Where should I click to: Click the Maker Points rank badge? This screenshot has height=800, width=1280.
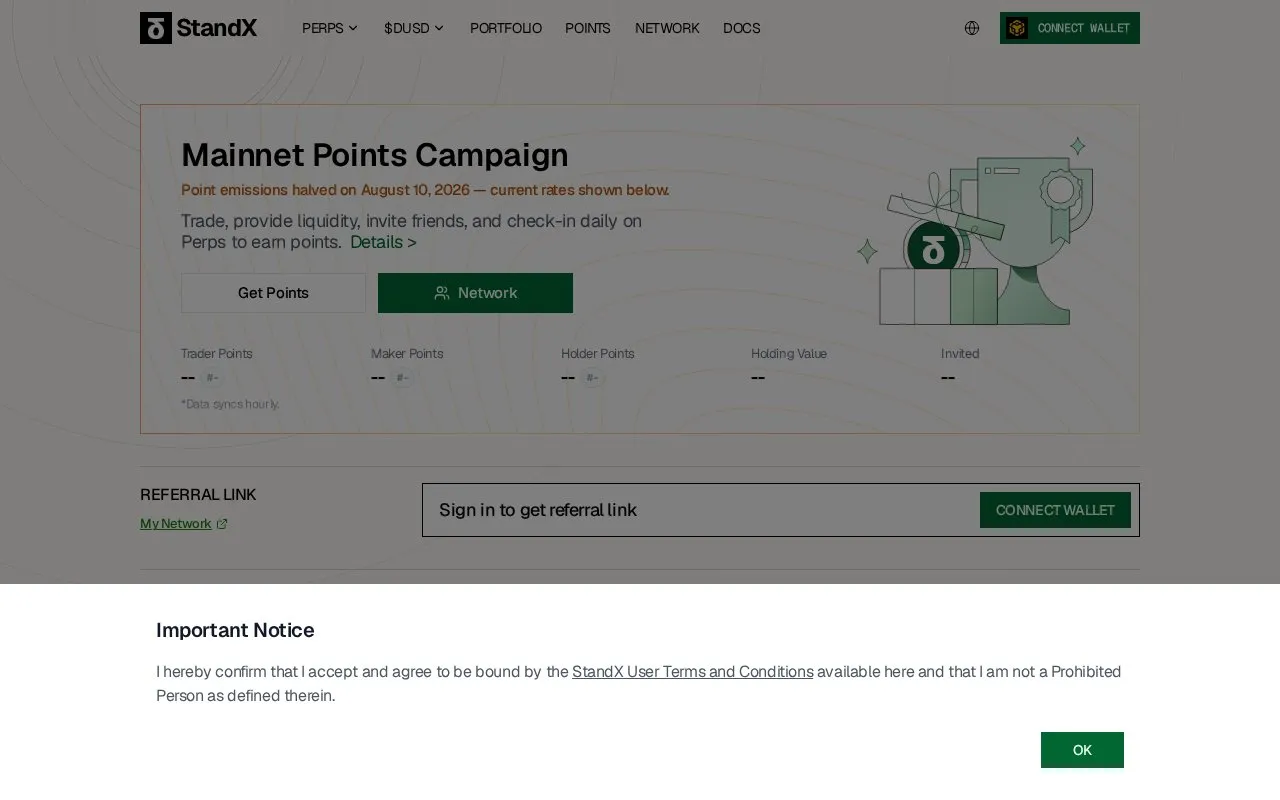[401, 378]
